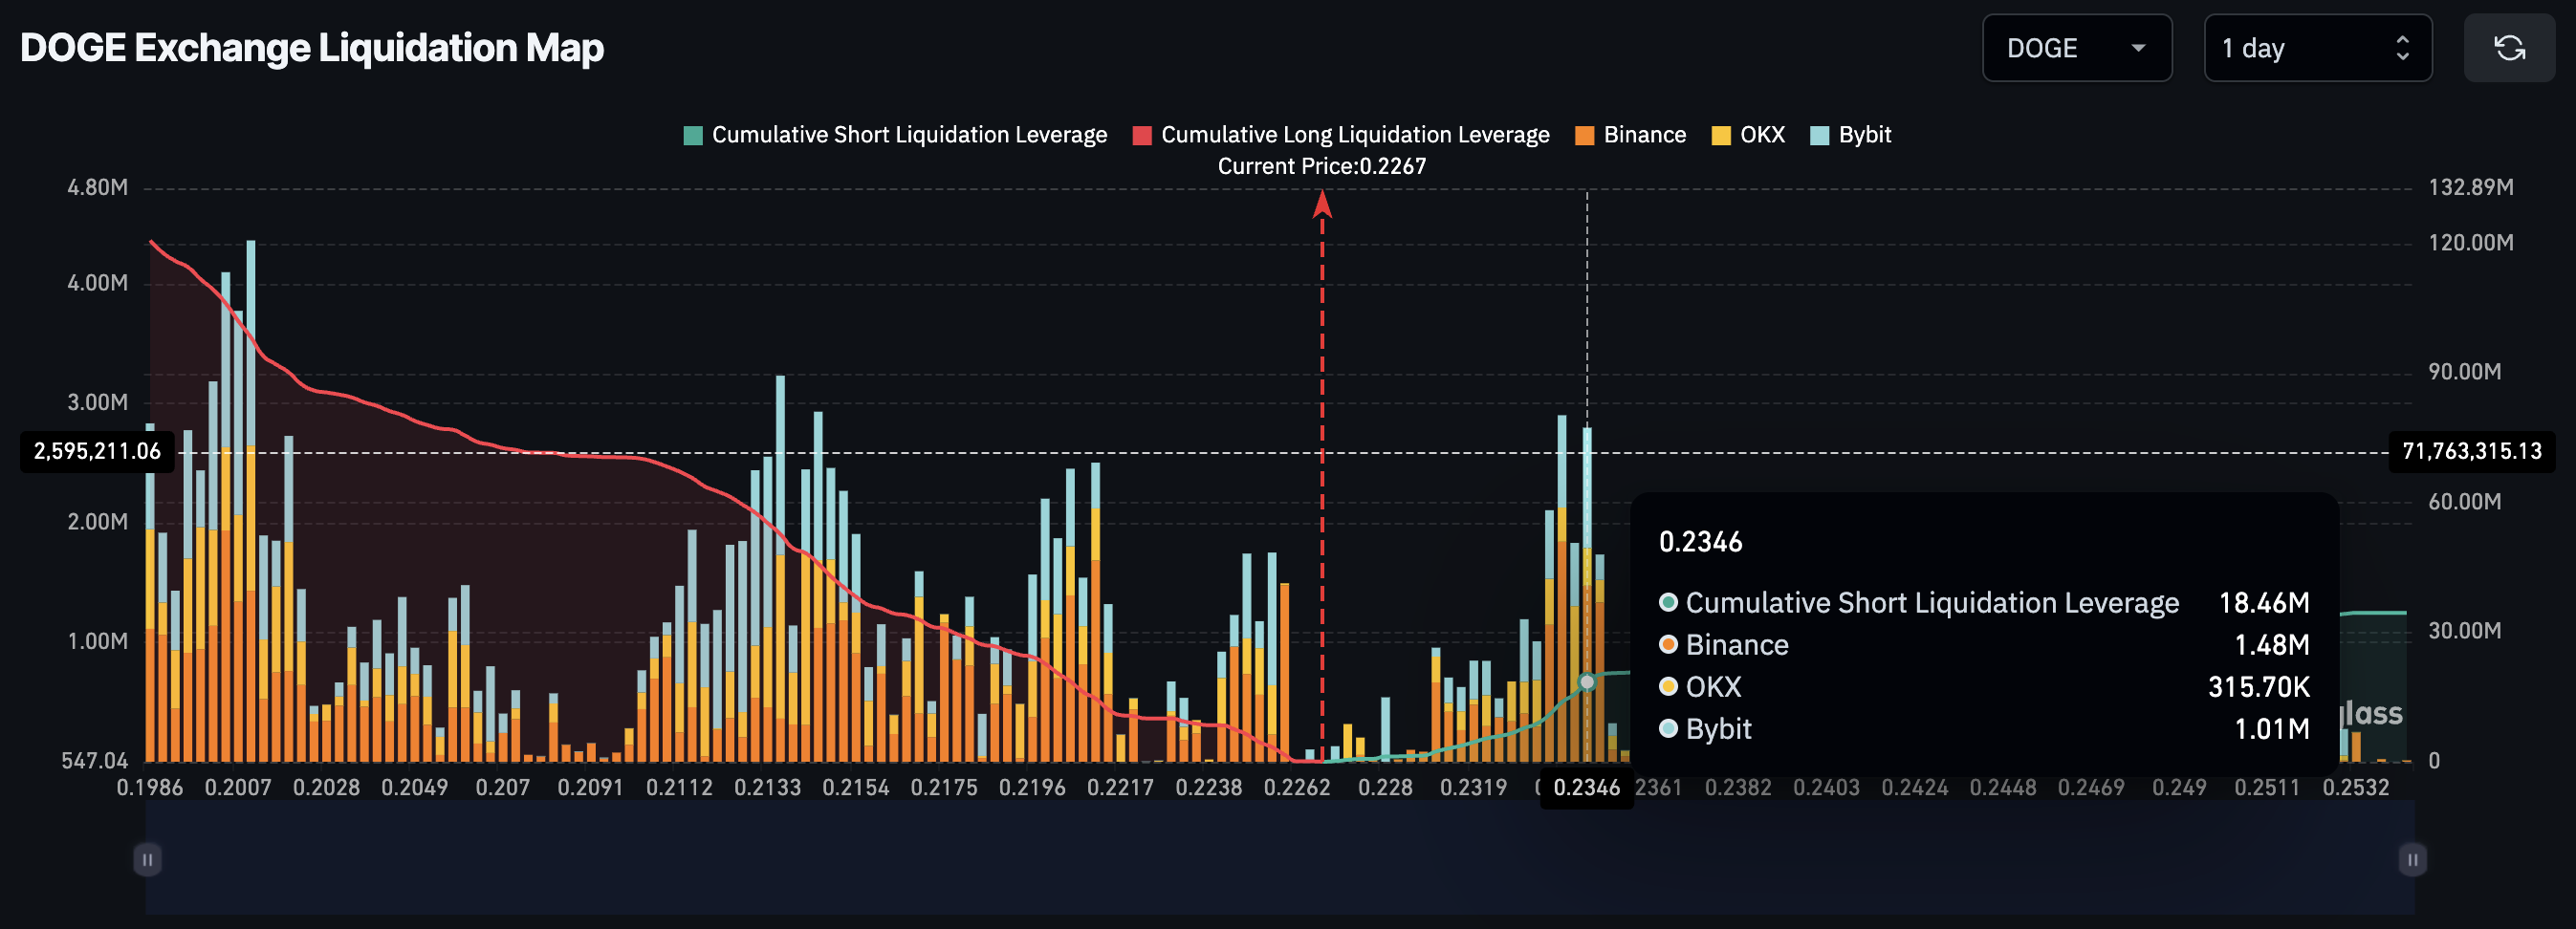
Task: Toggle the OKX legend entry
Action: tap(1761, 135)
